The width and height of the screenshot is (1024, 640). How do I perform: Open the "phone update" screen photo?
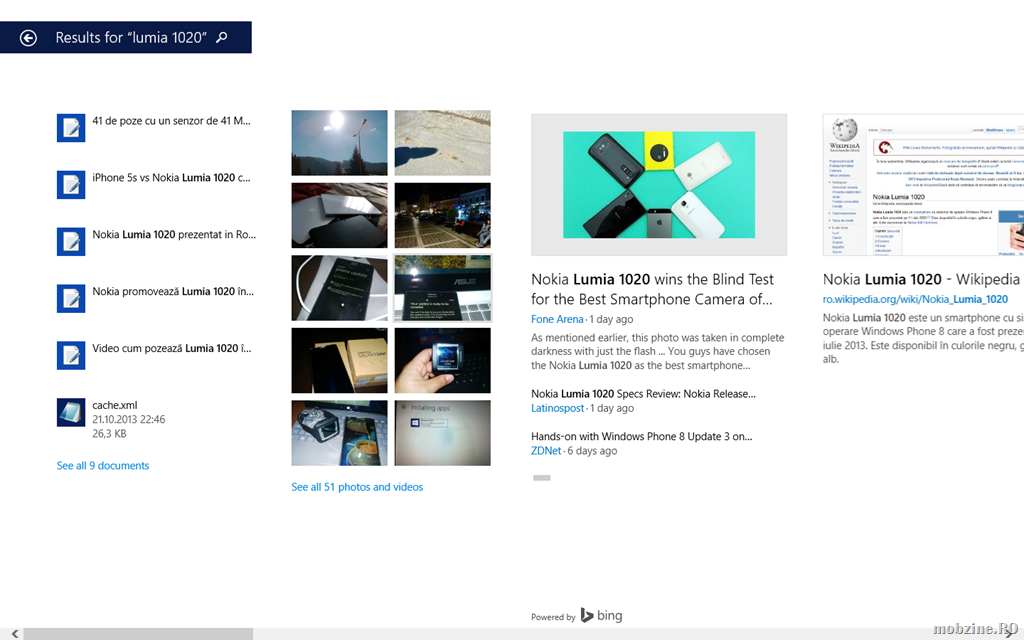(x=339, y=288)
